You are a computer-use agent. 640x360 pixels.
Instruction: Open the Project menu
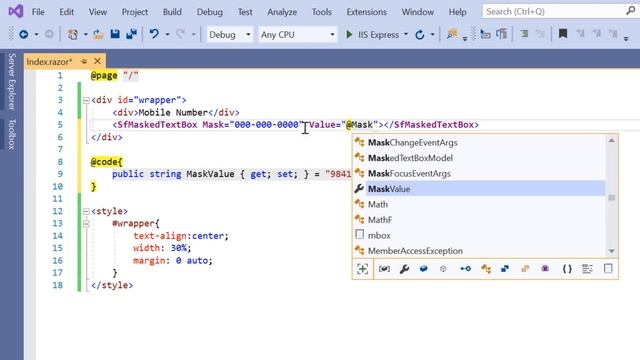135,12
